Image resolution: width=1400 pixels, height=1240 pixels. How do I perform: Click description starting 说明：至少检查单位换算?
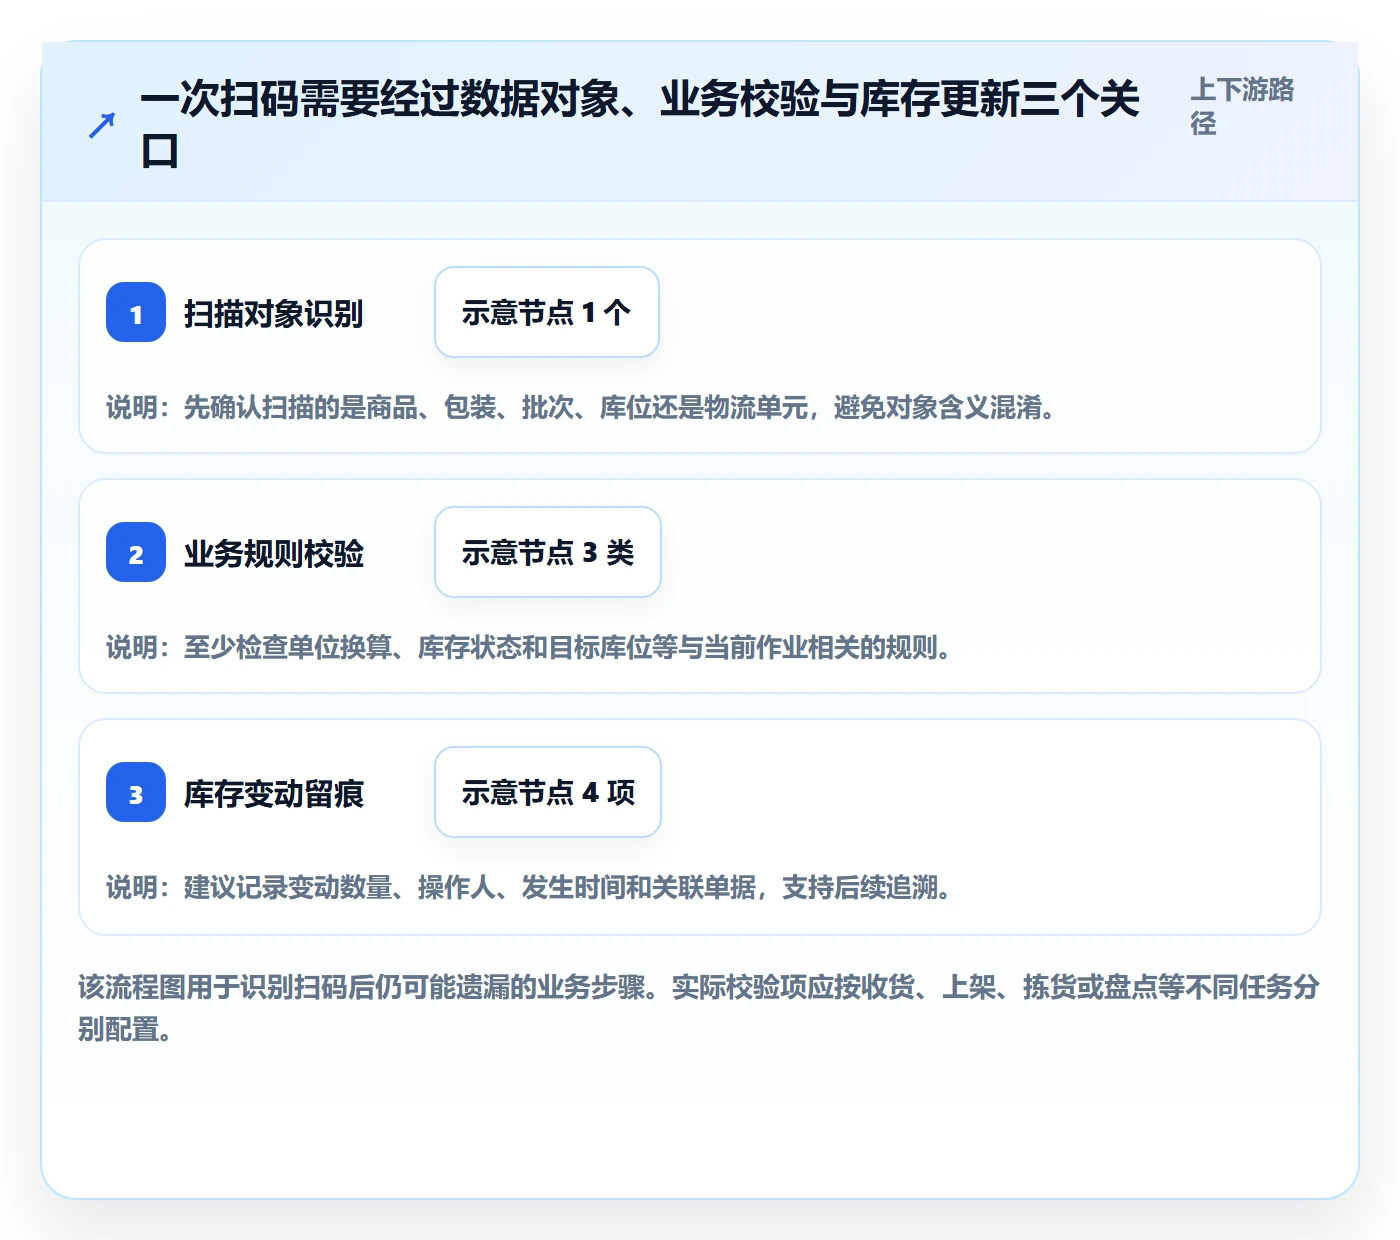tap(529, 647)
